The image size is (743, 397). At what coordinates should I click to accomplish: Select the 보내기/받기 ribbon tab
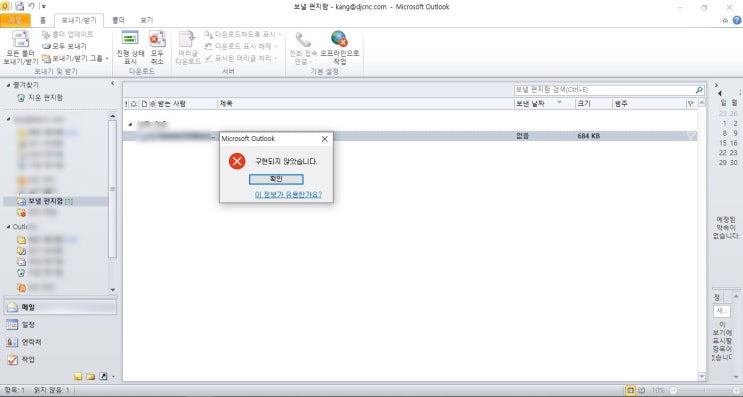[79, 20]
